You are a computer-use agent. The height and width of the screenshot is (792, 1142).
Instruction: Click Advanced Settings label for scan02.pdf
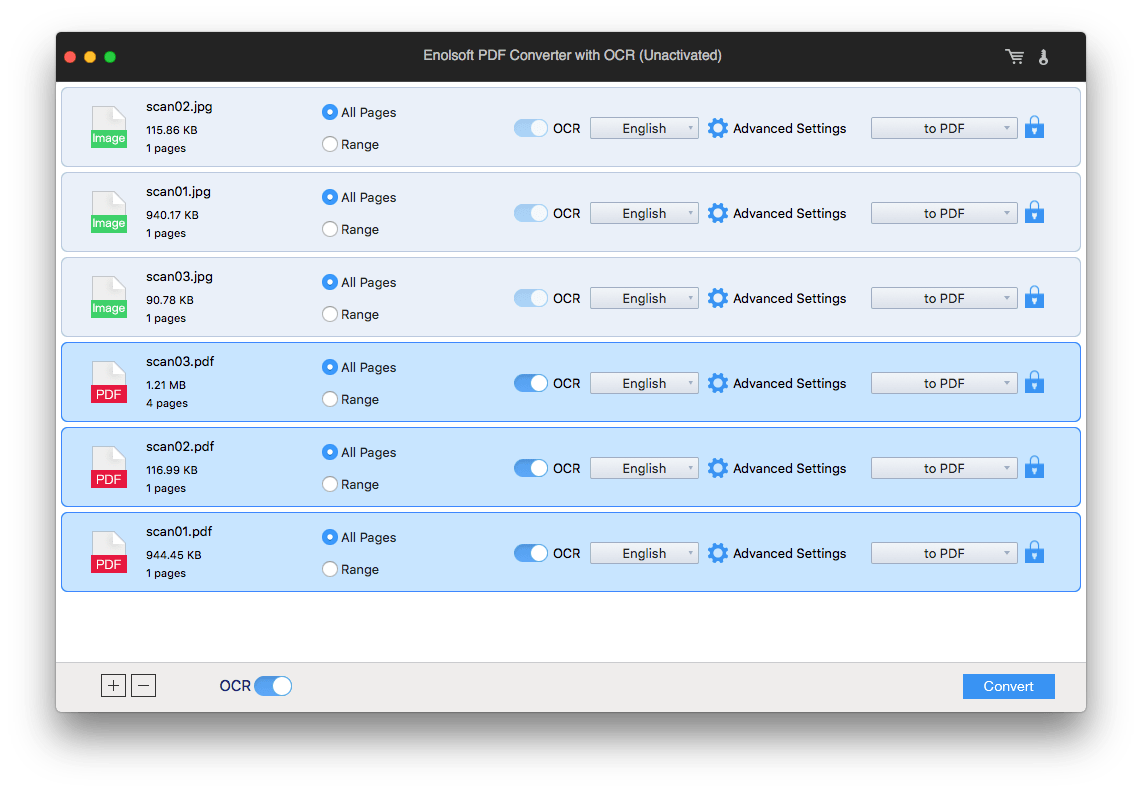tap(789, 468)
